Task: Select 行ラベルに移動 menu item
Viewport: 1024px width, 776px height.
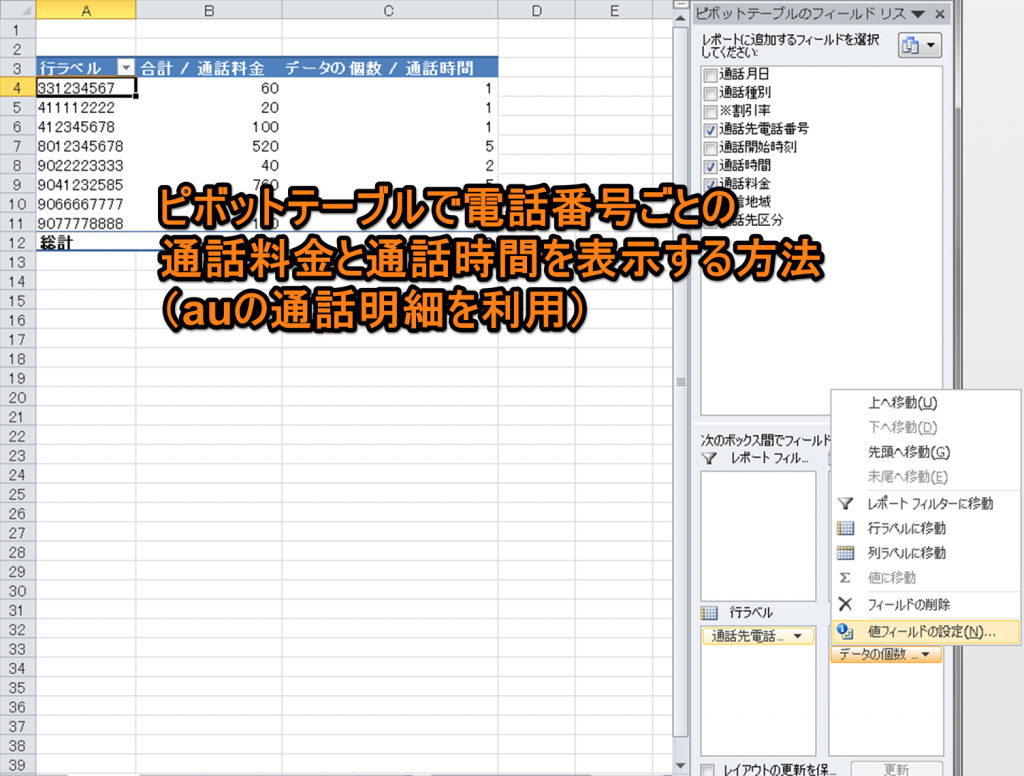Action: [x=926, y=528]
